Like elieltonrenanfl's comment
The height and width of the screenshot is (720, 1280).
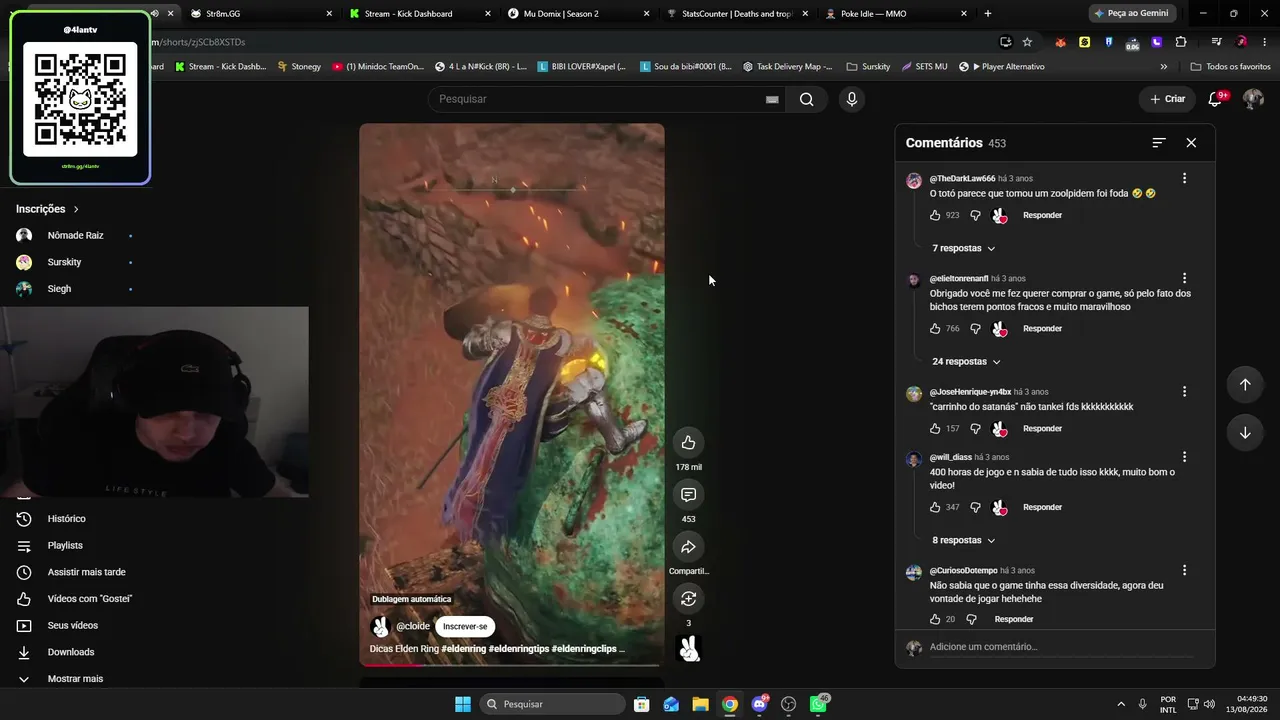pyautogui.click(x=935, y=328)
